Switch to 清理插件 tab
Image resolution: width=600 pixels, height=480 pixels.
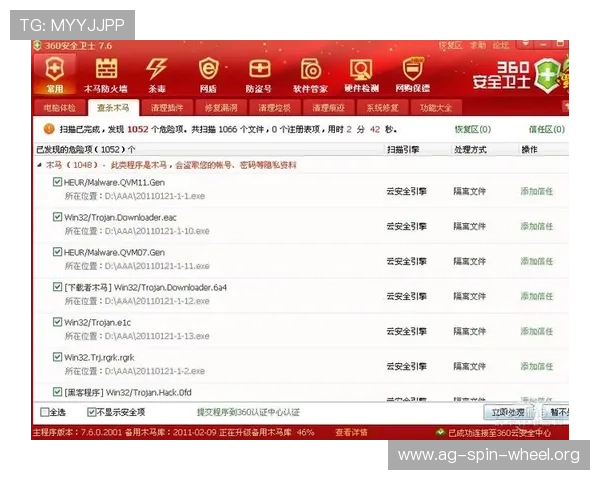pyautogui.click(x=167, y=108)
